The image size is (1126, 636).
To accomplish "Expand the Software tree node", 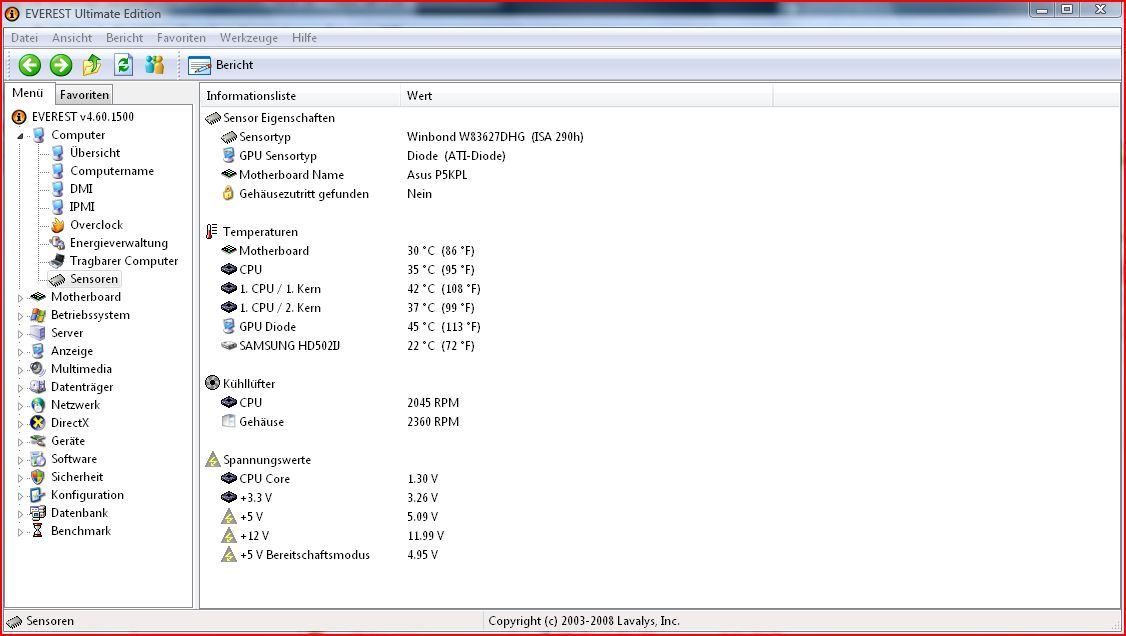I will pos(20,459).
